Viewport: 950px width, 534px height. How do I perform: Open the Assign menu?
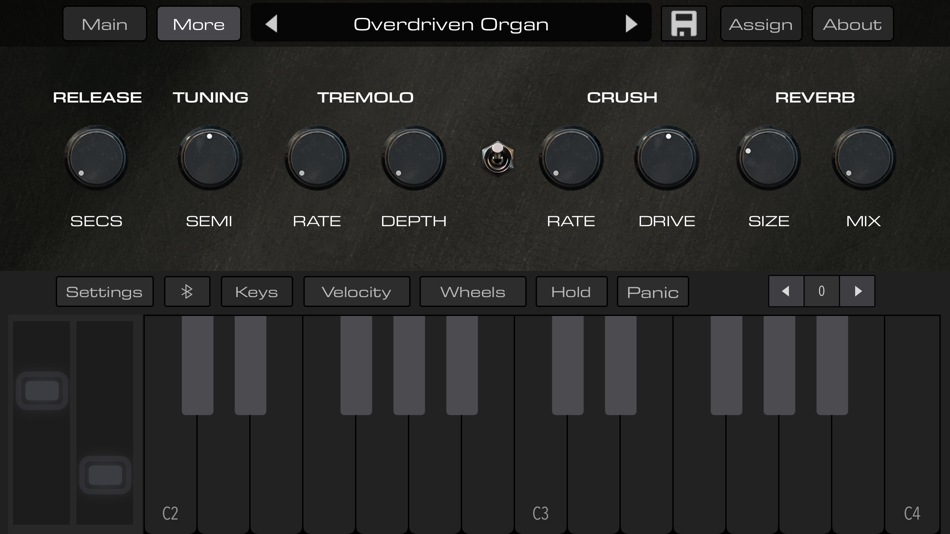(761, 24)
